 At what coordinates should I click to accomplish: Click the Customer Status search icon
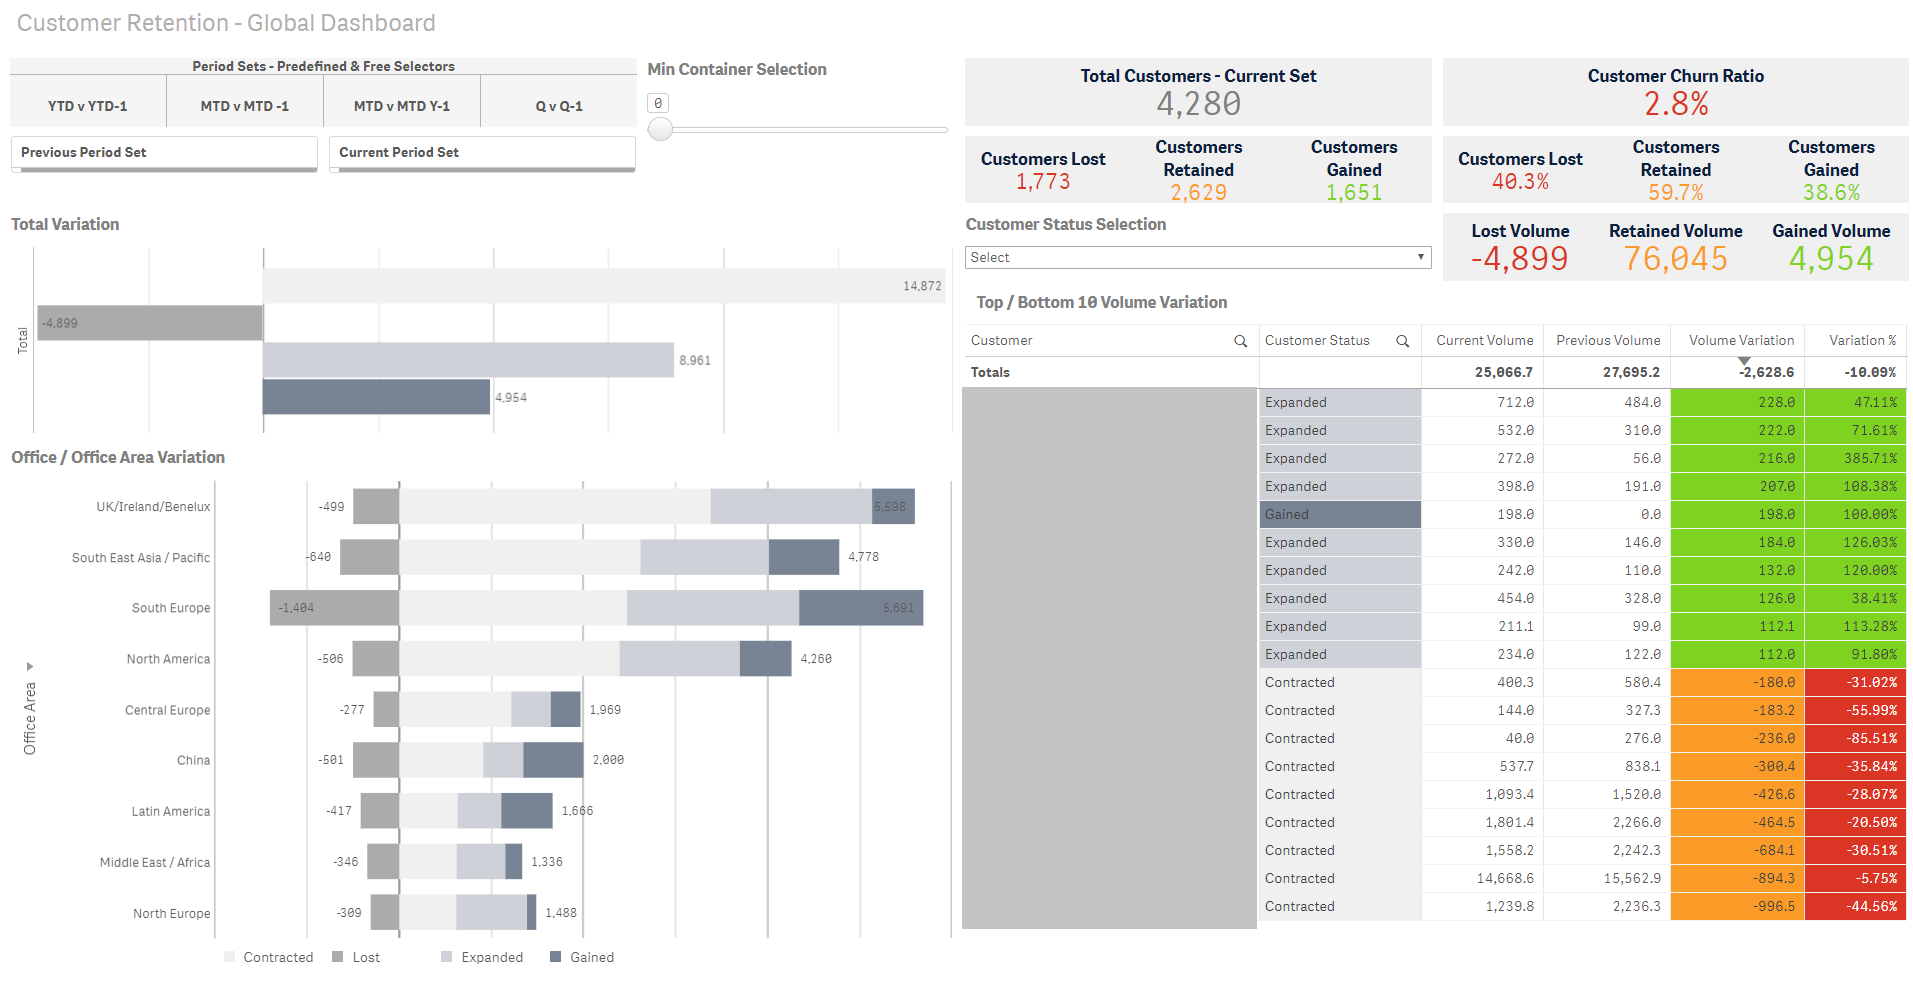click(x=1402, y=341)
